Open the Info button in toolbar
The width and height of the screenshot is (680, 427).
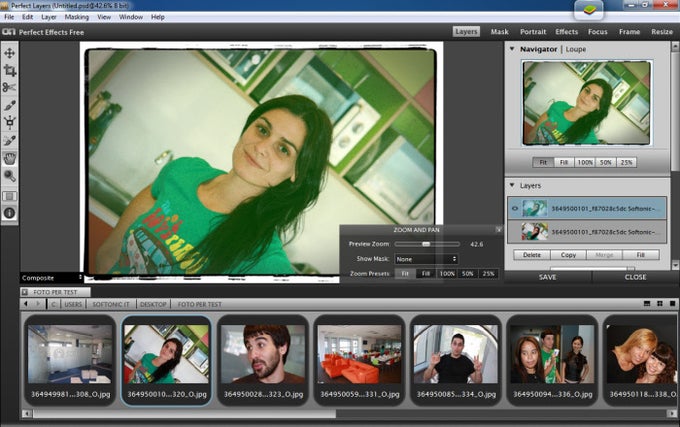(x=10, y=213)
